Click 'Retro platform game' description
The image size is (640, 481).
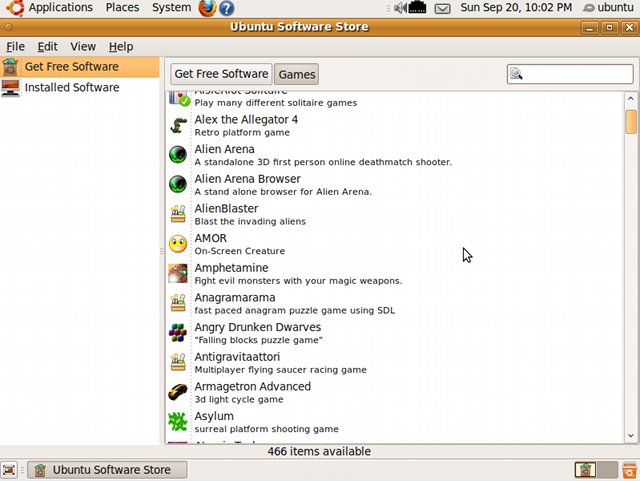(242, 133)
